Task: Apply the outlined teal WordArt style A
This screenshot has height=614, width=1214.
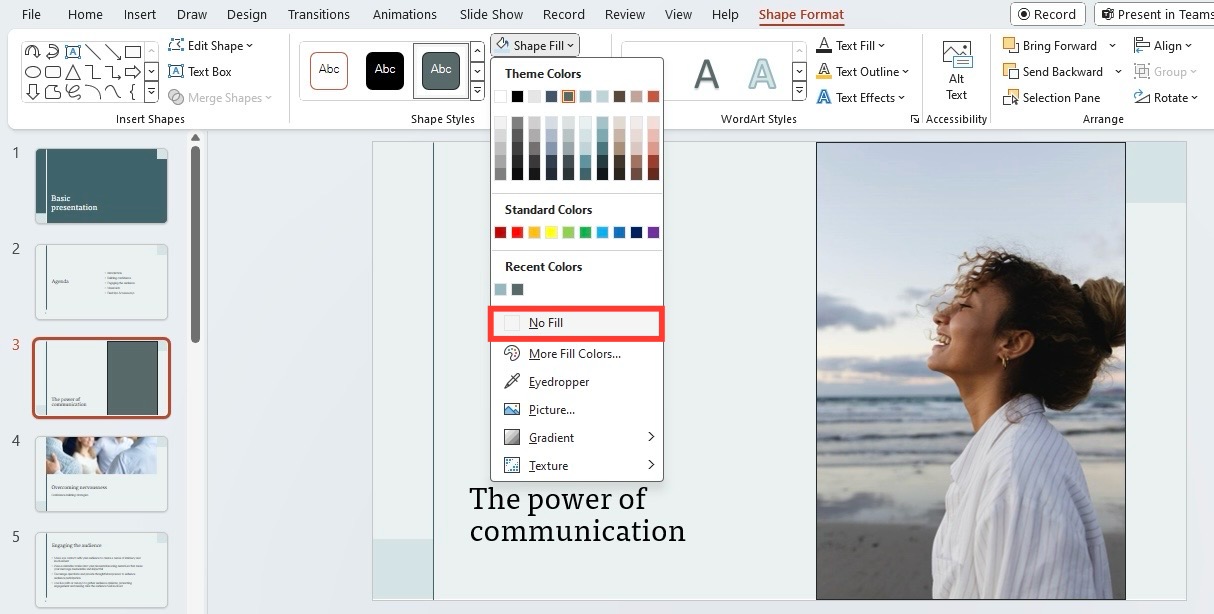Action: tap(762, 73)
